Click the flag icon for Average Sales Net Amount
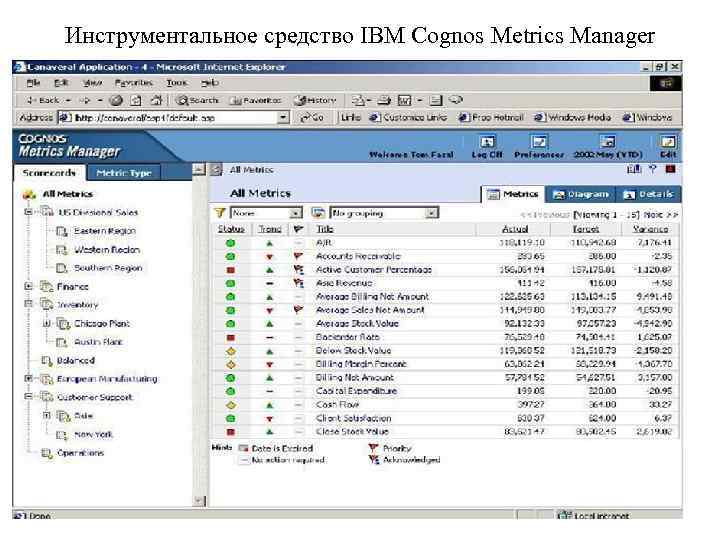This screenshot has width=720, height=540. click(298, 310)
